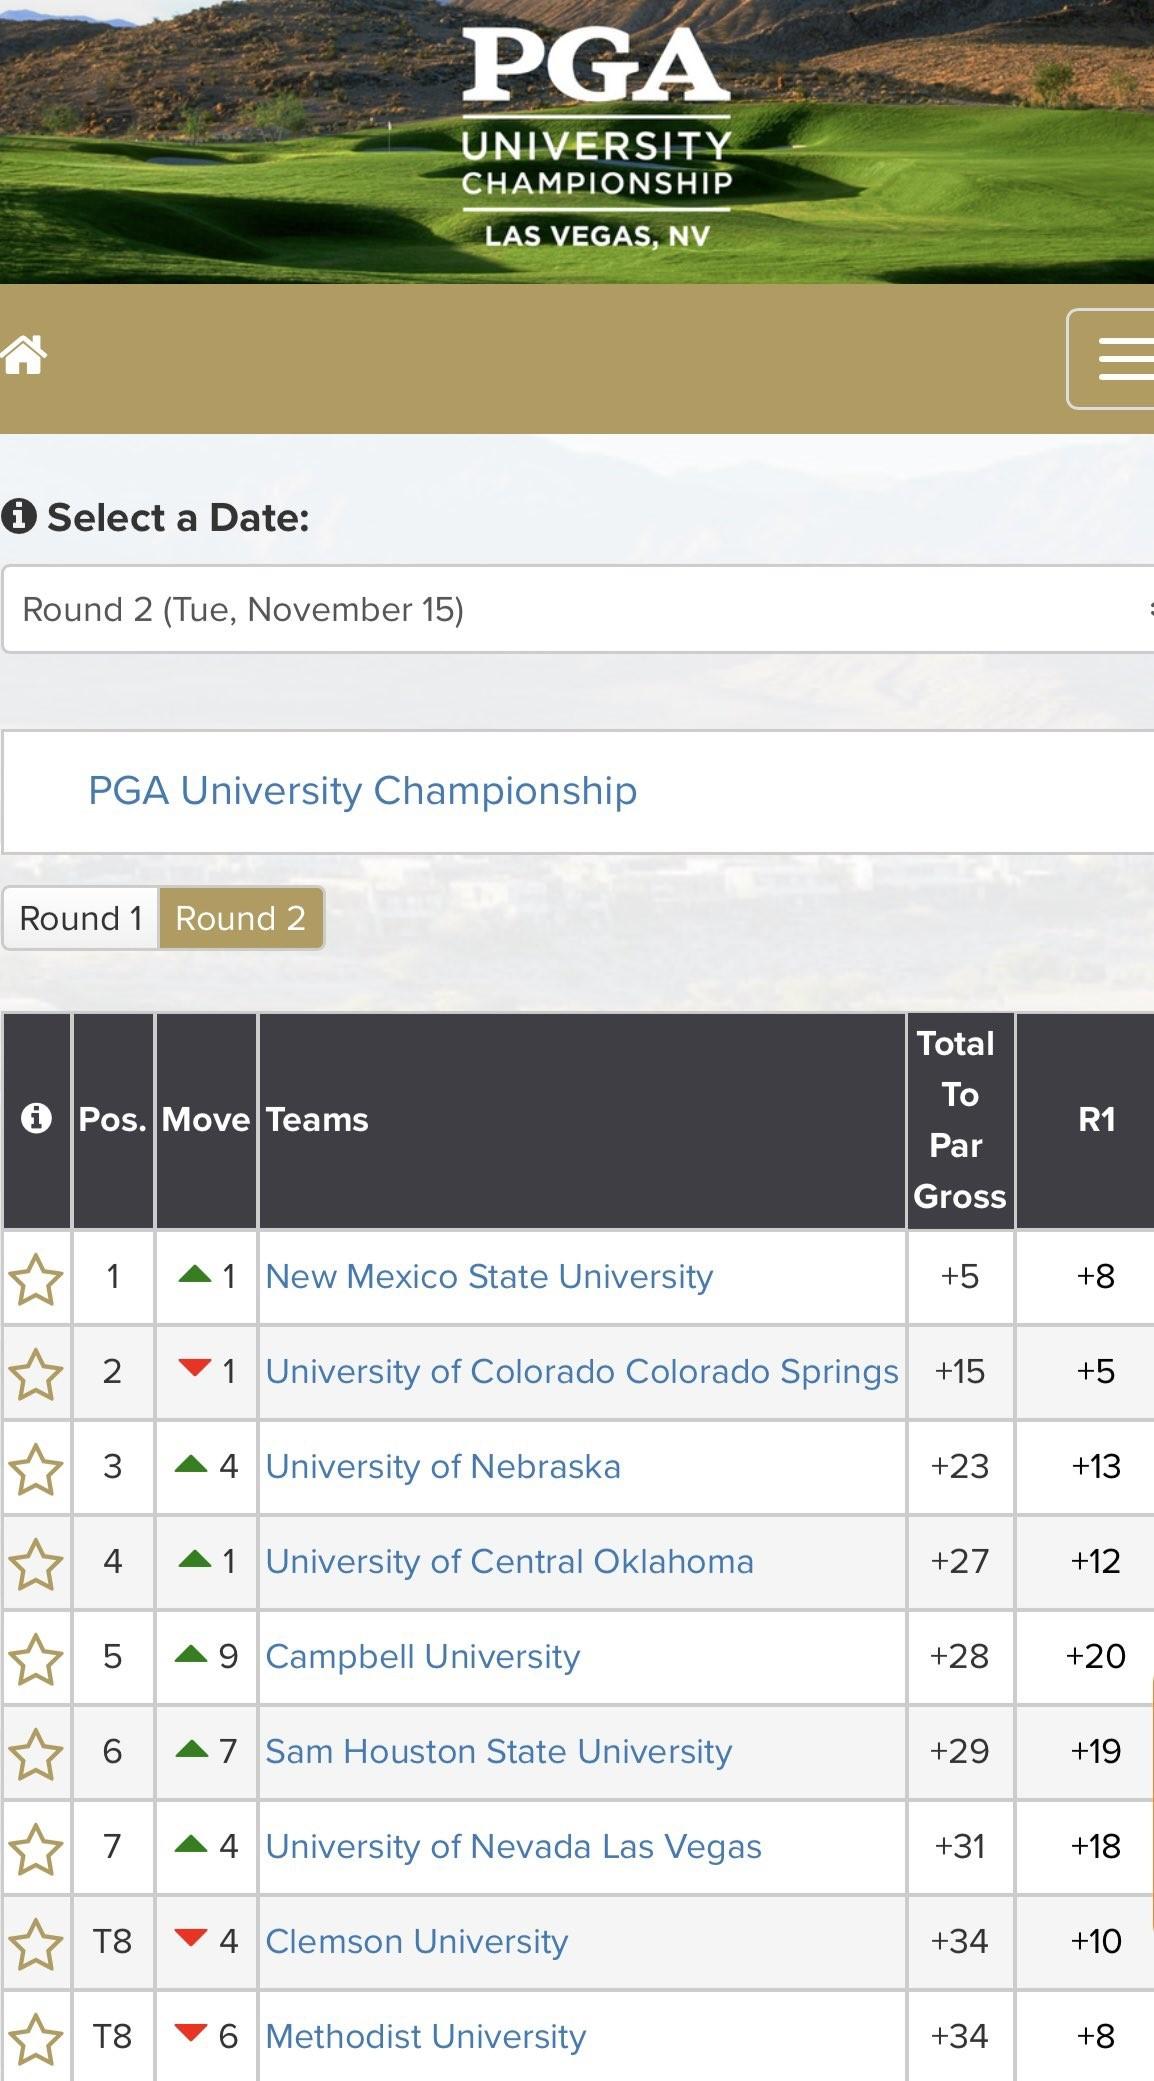
Task: Star the University of Nebraska row
Action: pos(36,1469)
